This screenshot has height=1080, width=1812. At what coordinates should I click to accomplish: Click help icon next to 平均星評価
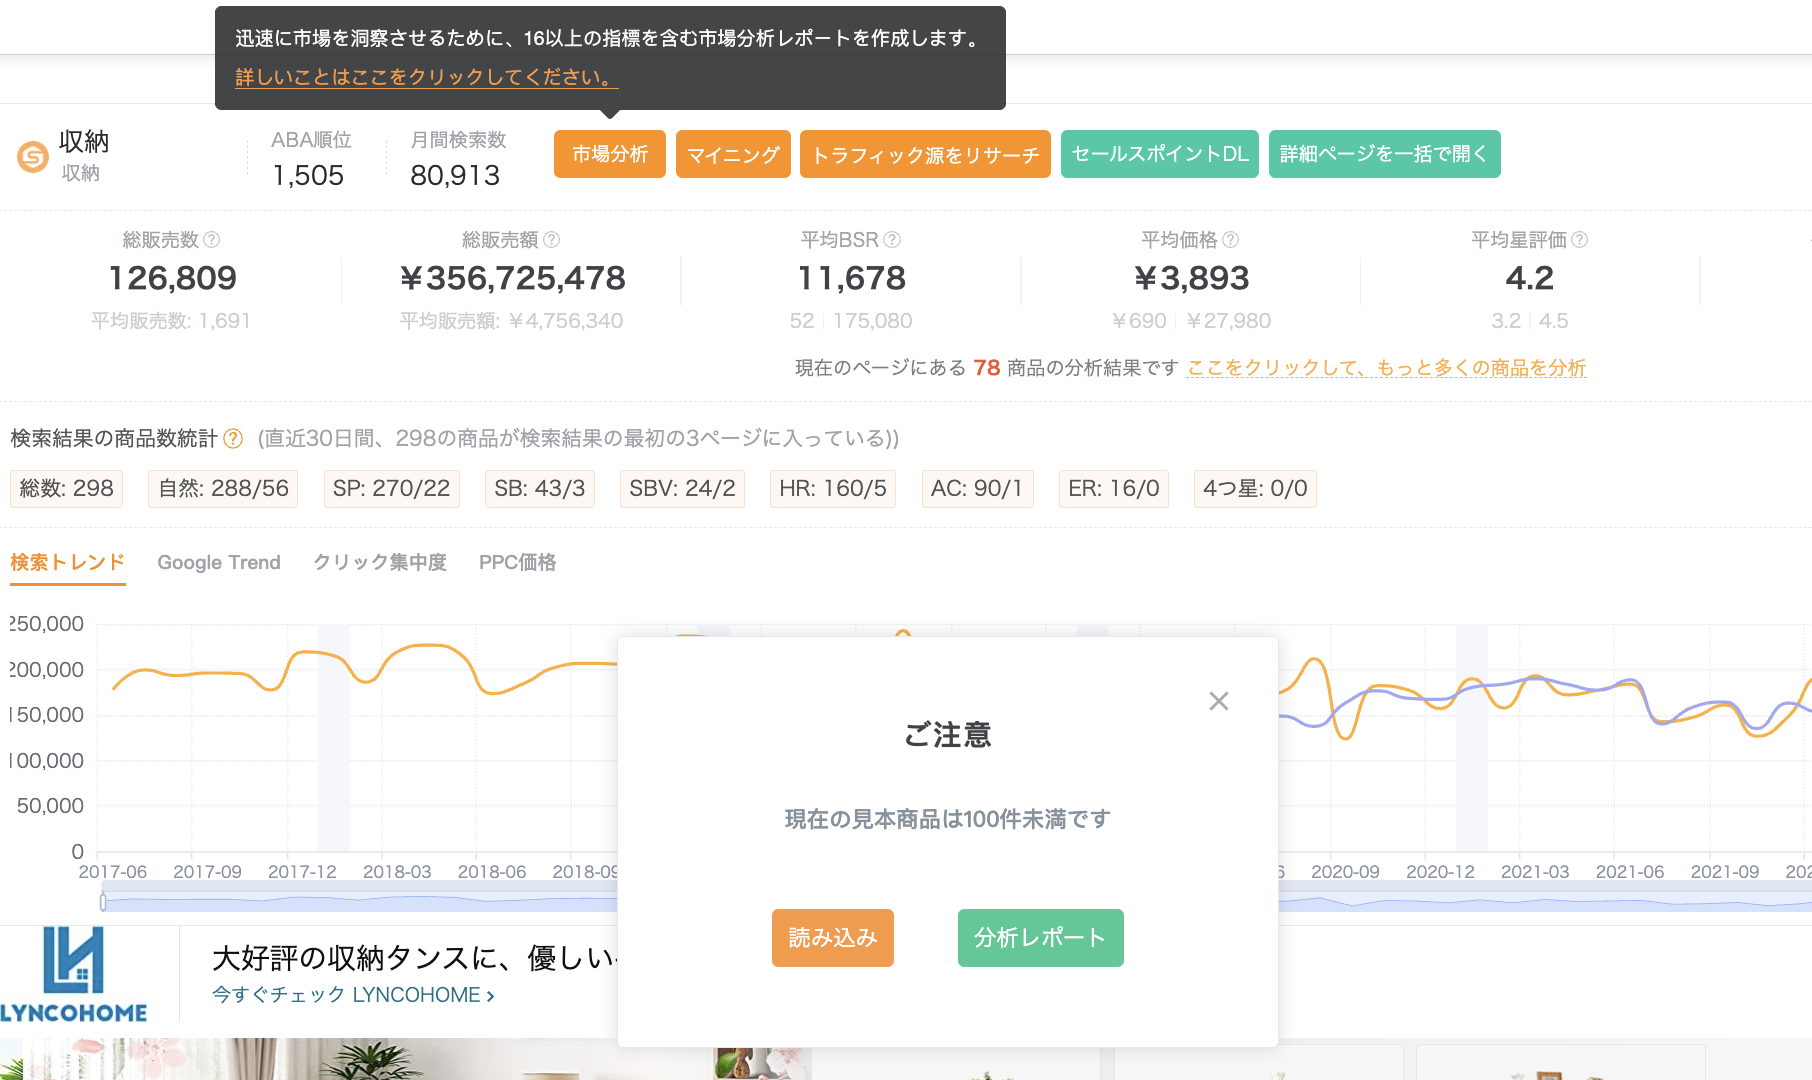click(x=1580, y=240)
